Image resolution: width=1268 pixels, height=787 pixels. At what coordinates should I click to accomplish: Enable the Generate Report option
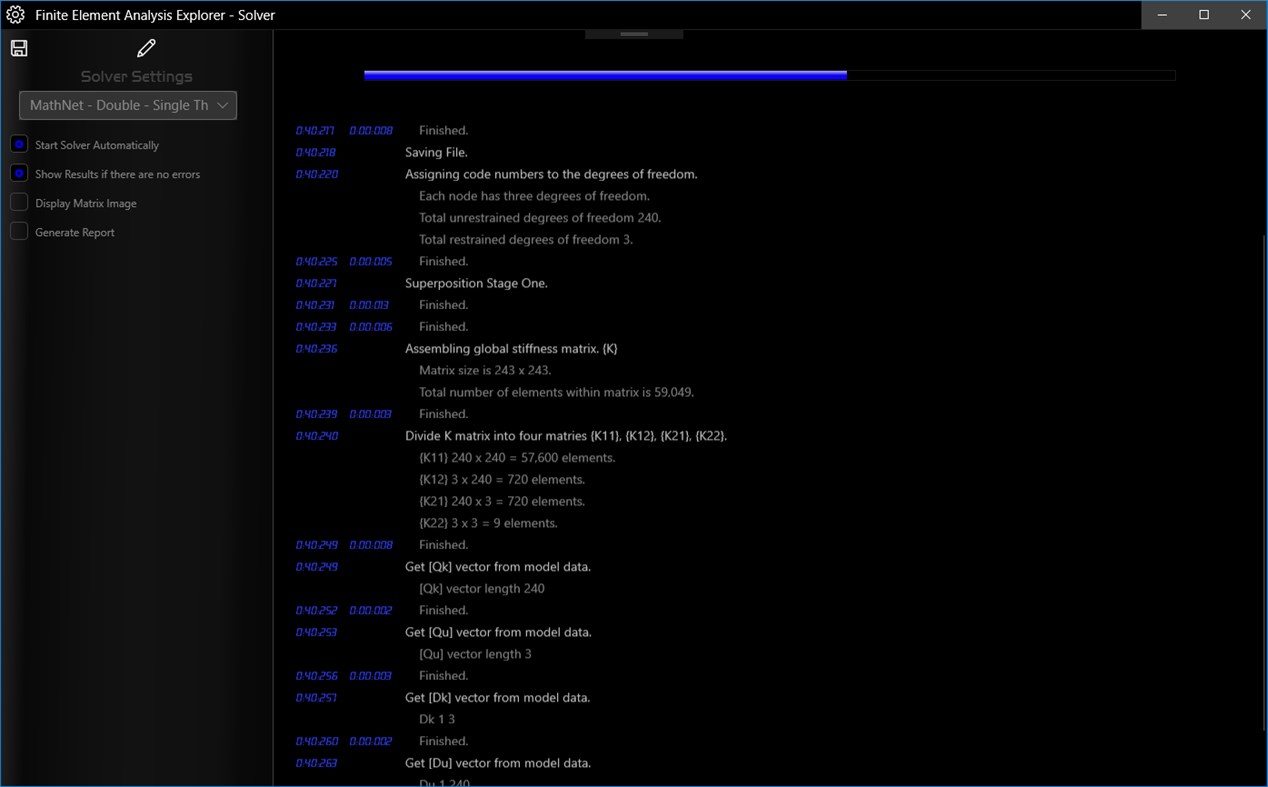(x=18, y=232)
